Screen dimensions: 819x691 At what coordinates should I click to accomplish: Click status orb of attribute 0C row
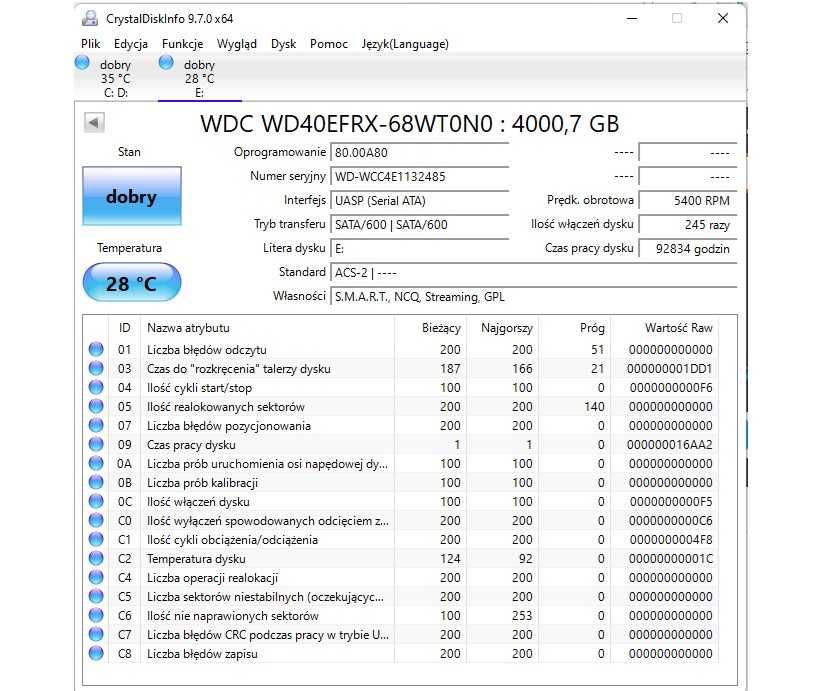click(x=96, y=501)
